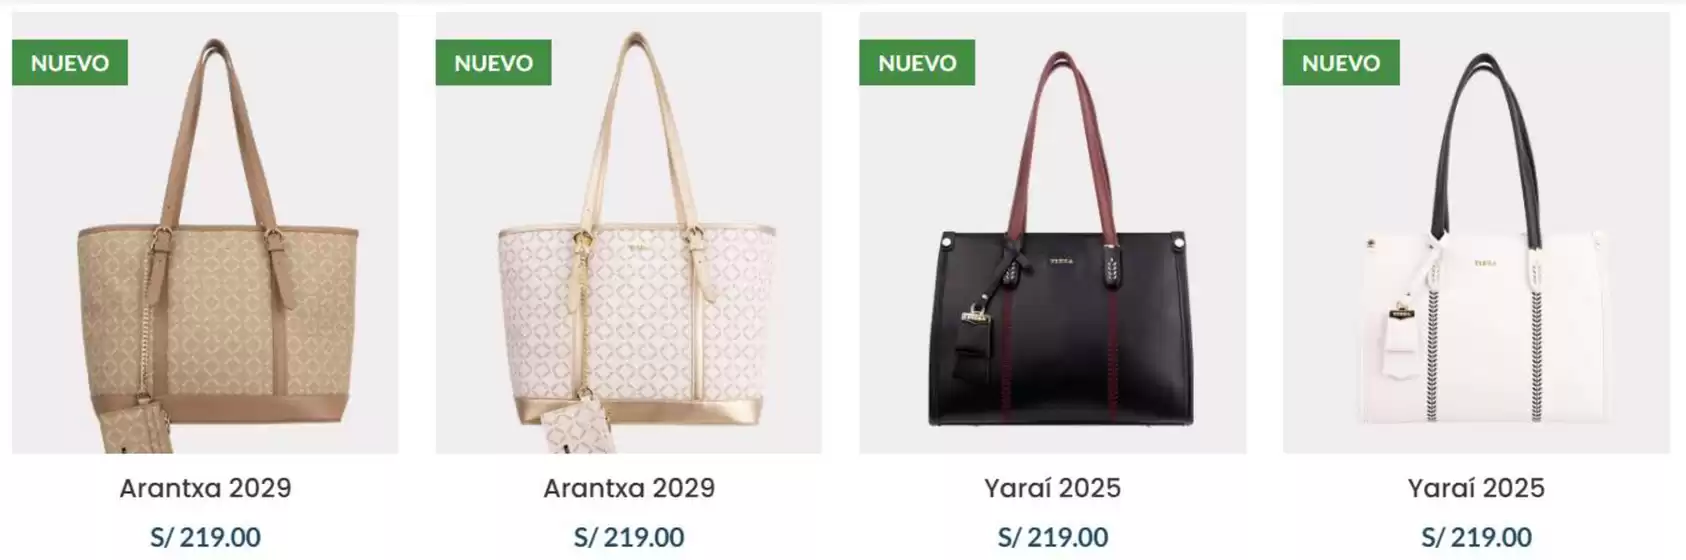
Task: View the white Yaraí 2025 handbag photo
Action: coord(1476,233)
